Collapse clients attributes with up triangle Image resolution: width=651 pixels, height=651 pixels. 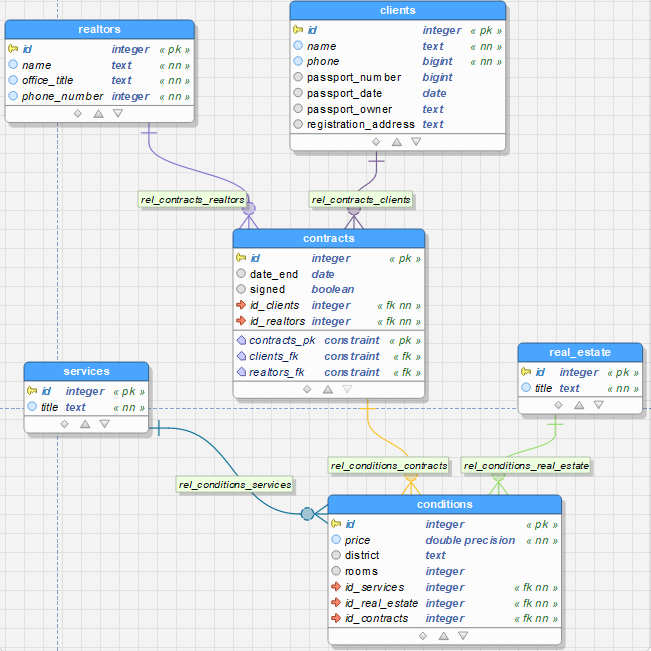tap(396, 142)
